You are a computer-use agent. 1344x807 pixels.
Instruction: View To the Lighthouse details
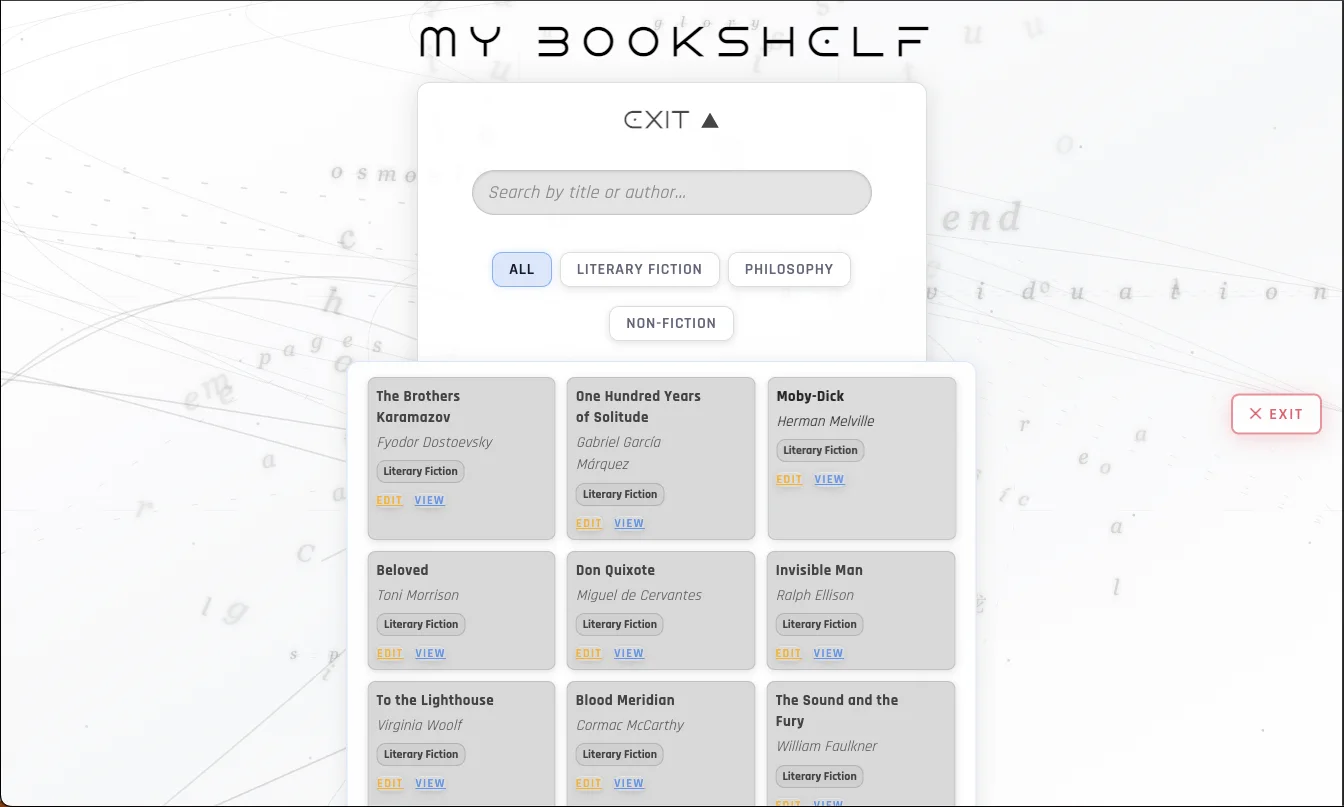click(x=430, y=783)
